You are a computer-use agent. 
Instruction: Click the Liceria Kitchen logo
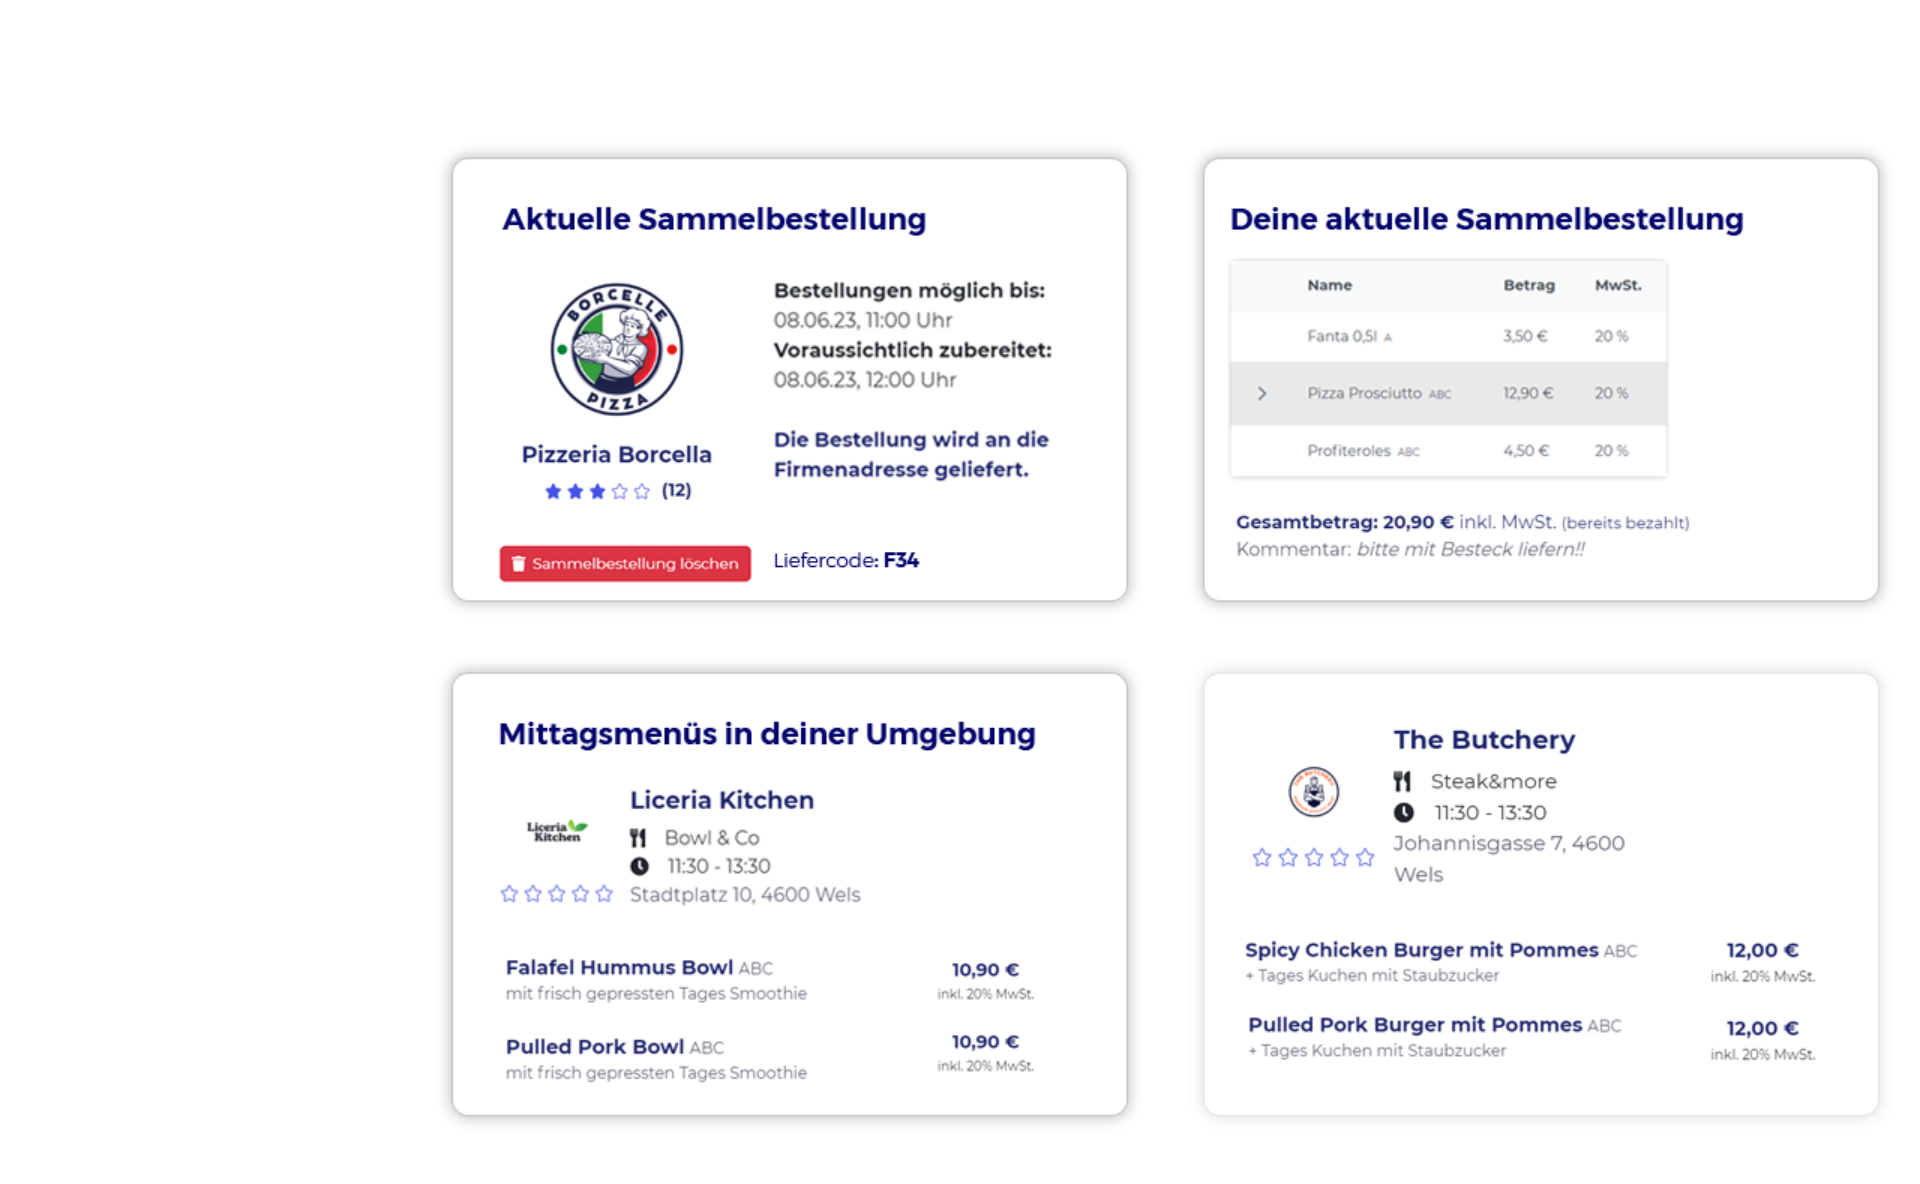(557, 831)
